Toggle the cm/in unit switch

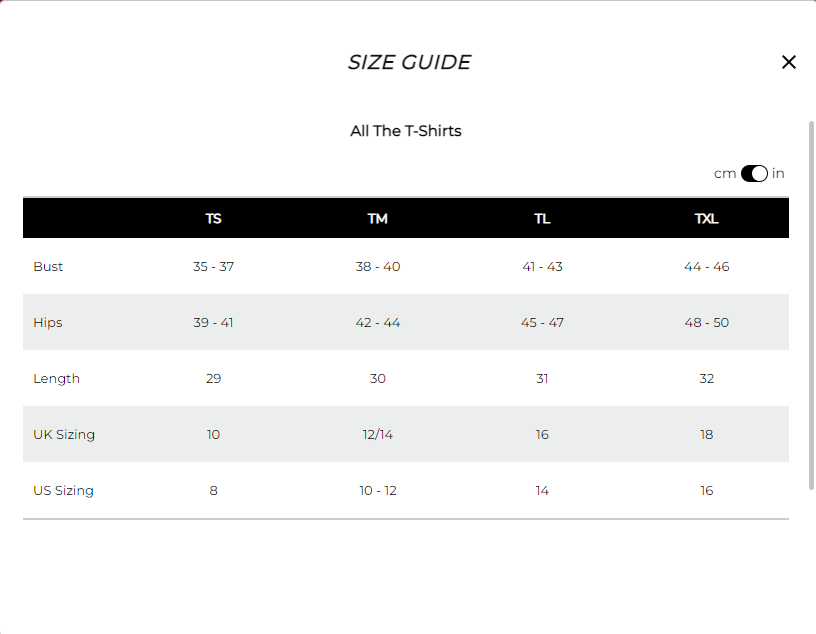click(754, 173)
